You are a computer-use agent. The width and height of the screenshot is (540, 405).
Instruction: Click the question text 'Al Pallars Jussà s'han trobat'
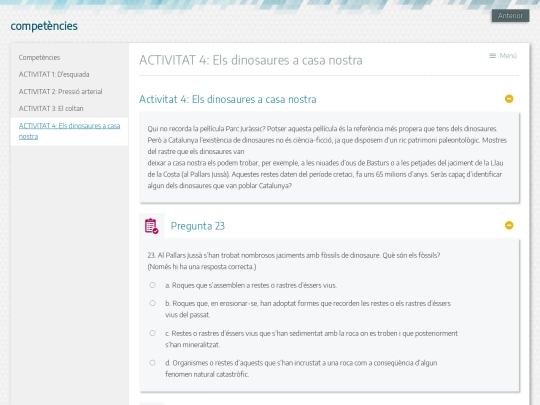coord(294,255)
